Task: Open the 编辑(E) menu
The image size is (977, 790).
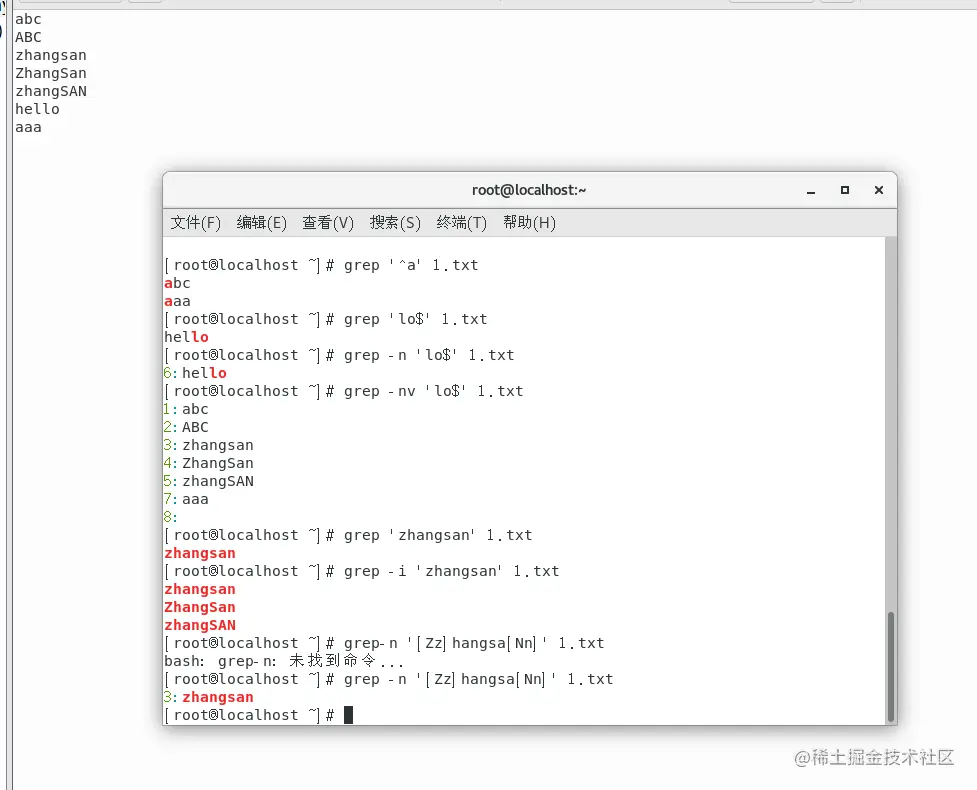Action: coord(262,222)
